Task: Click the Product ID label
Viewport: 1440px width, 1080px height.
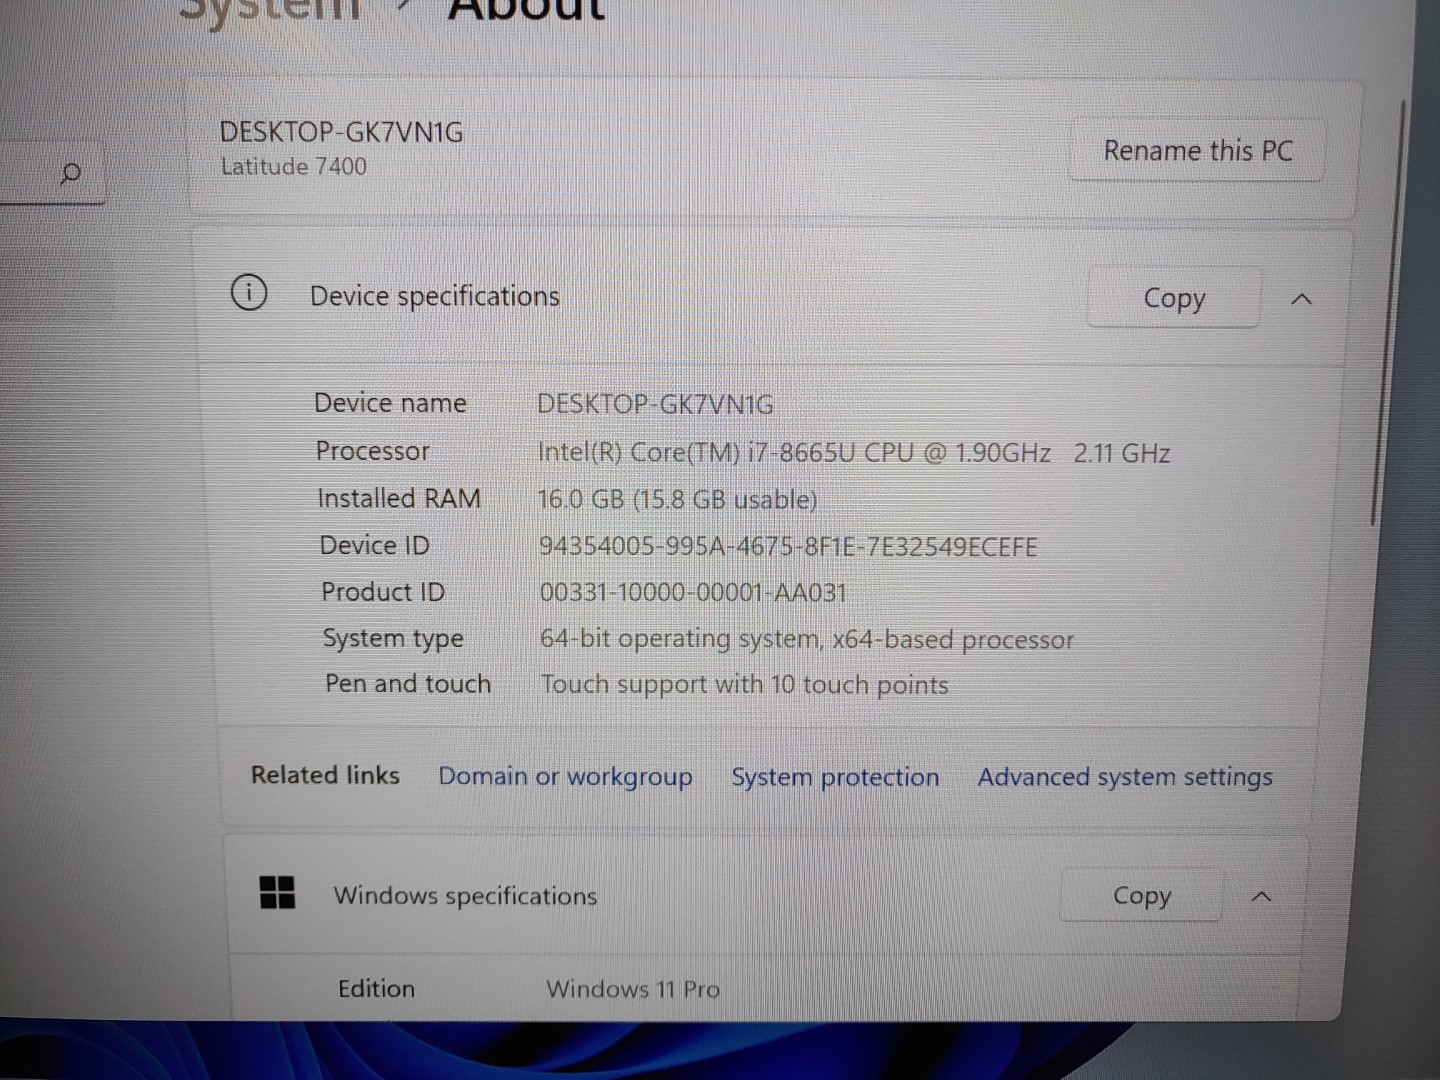Action: pos(383,592)
